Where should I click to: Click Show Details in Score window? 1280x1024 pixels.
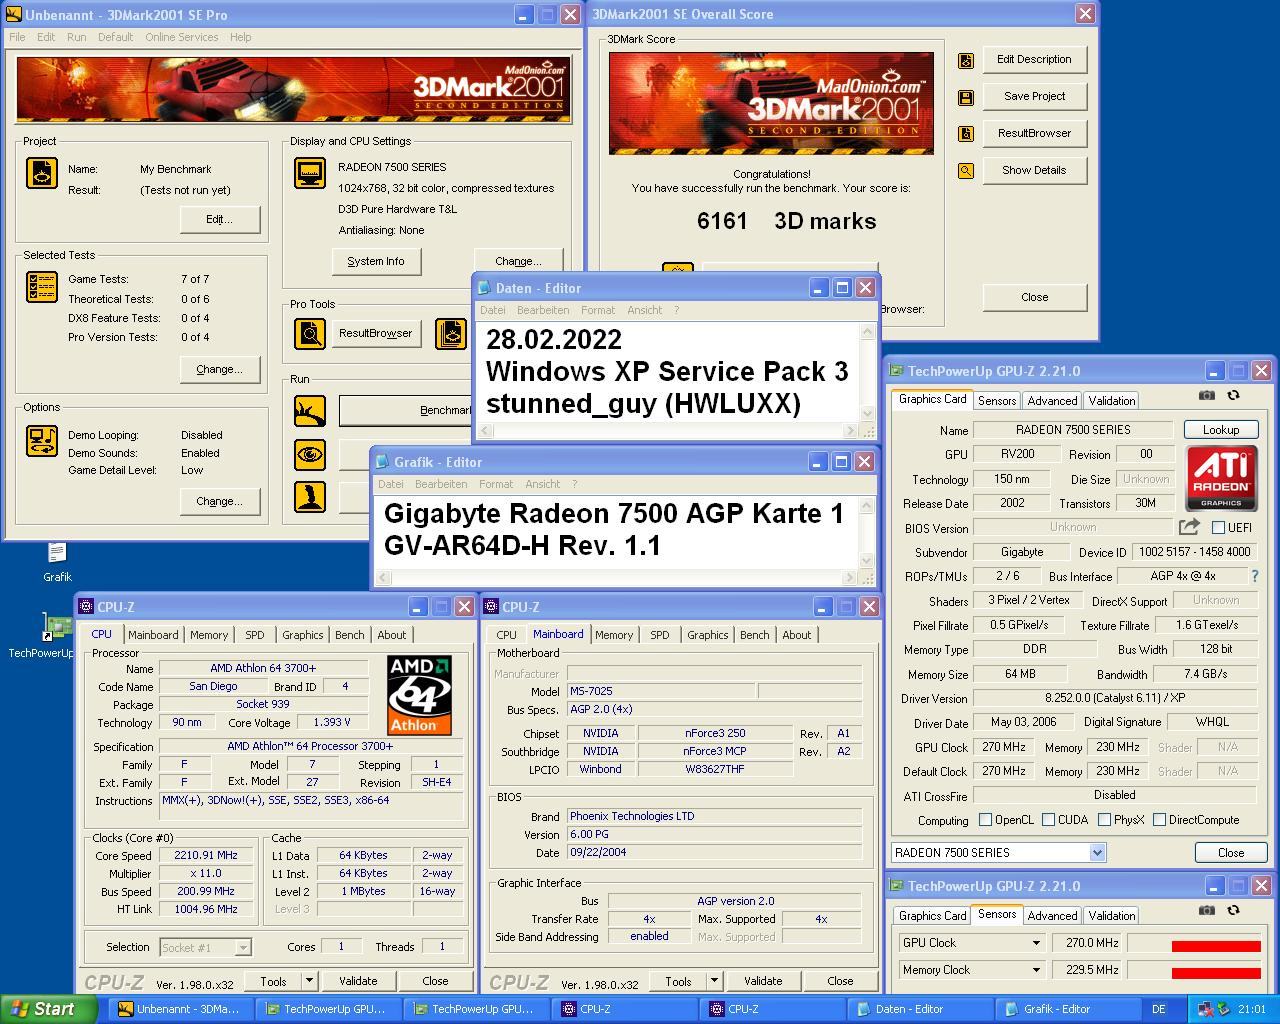[x=1034, y=170]
